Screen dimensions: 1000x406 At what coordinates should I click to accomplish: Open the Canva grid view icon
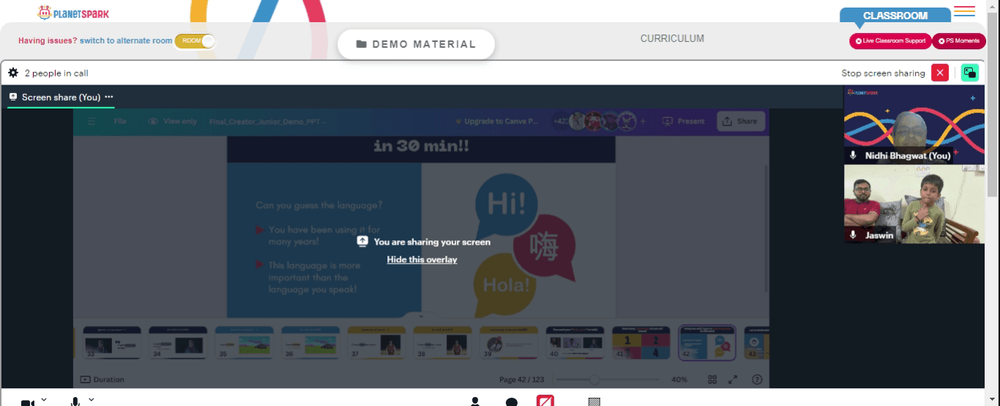pyautogui.click(x=712, y=379)
